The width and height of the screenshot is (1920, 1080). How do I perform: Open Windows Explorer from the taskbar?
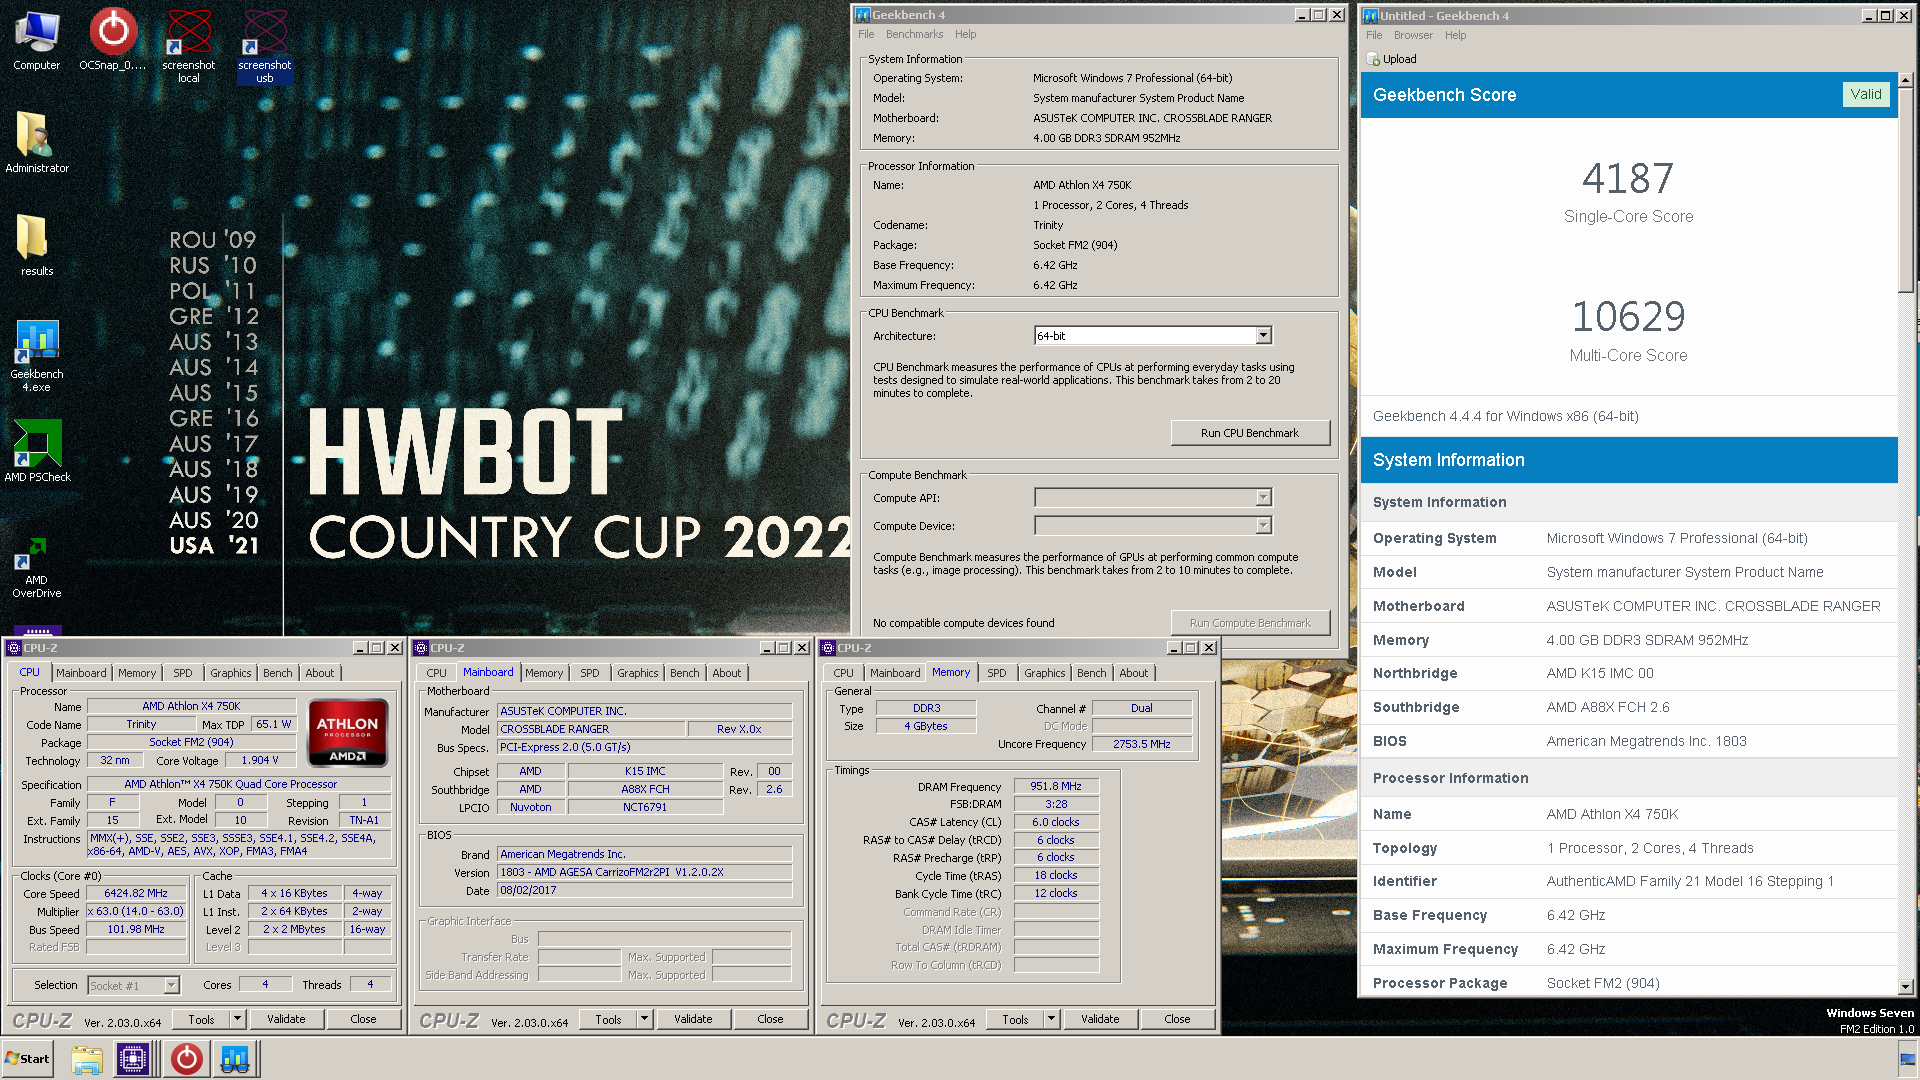point(87,1059)
